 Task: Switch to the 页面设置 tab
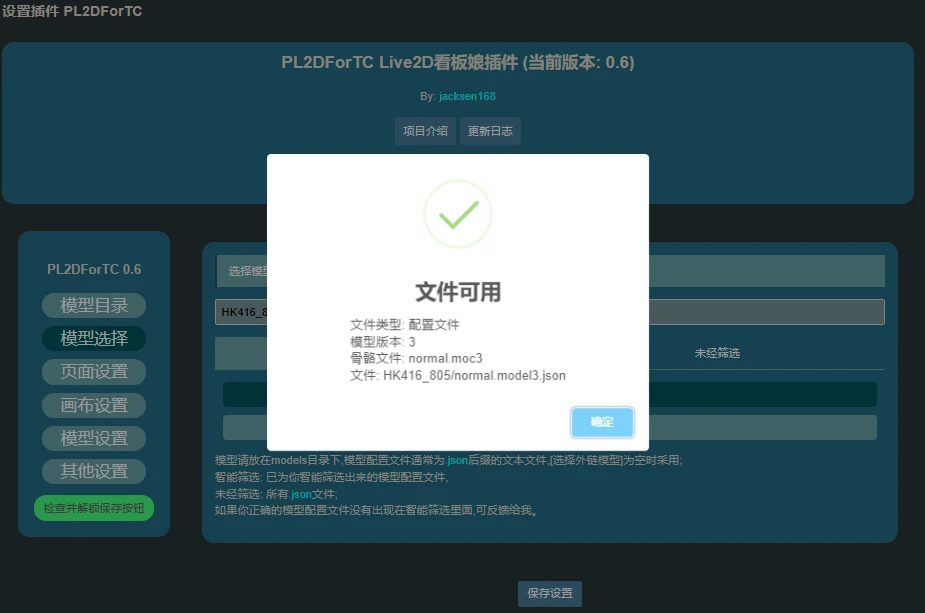94,371
